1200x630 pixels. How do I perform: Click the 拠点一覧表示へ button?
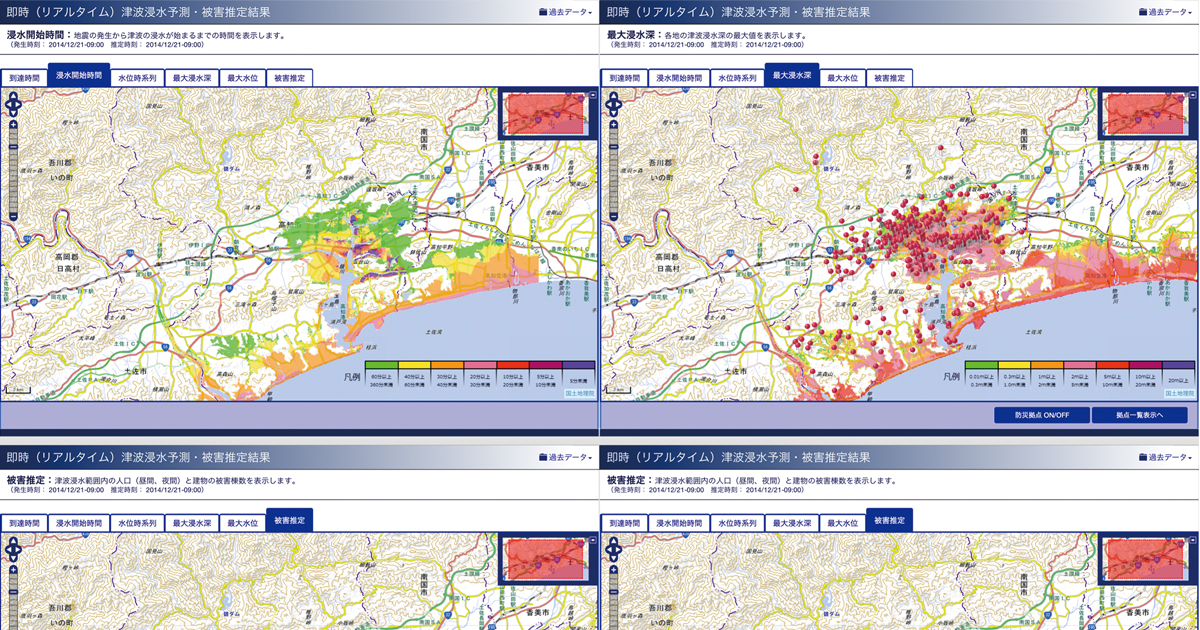coord(1139,416)
